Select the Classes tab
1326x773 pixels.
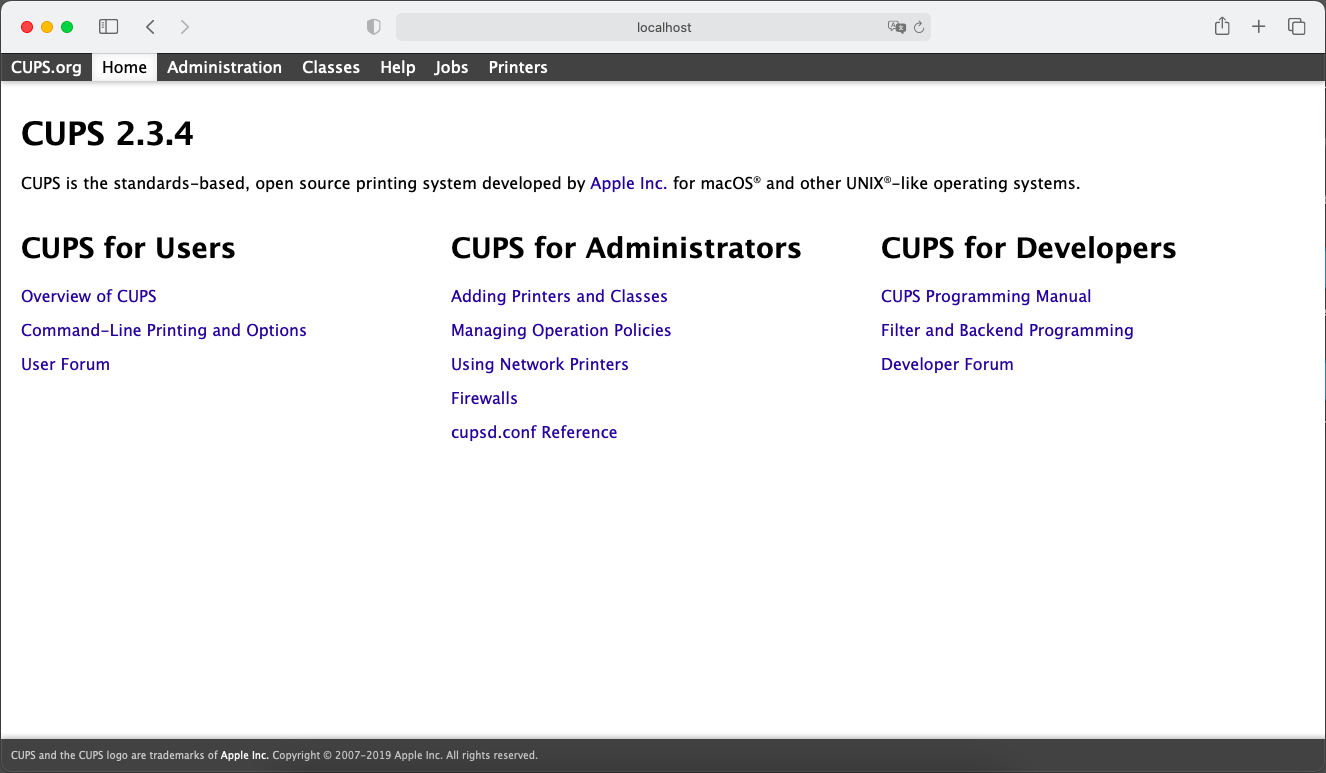330,67
